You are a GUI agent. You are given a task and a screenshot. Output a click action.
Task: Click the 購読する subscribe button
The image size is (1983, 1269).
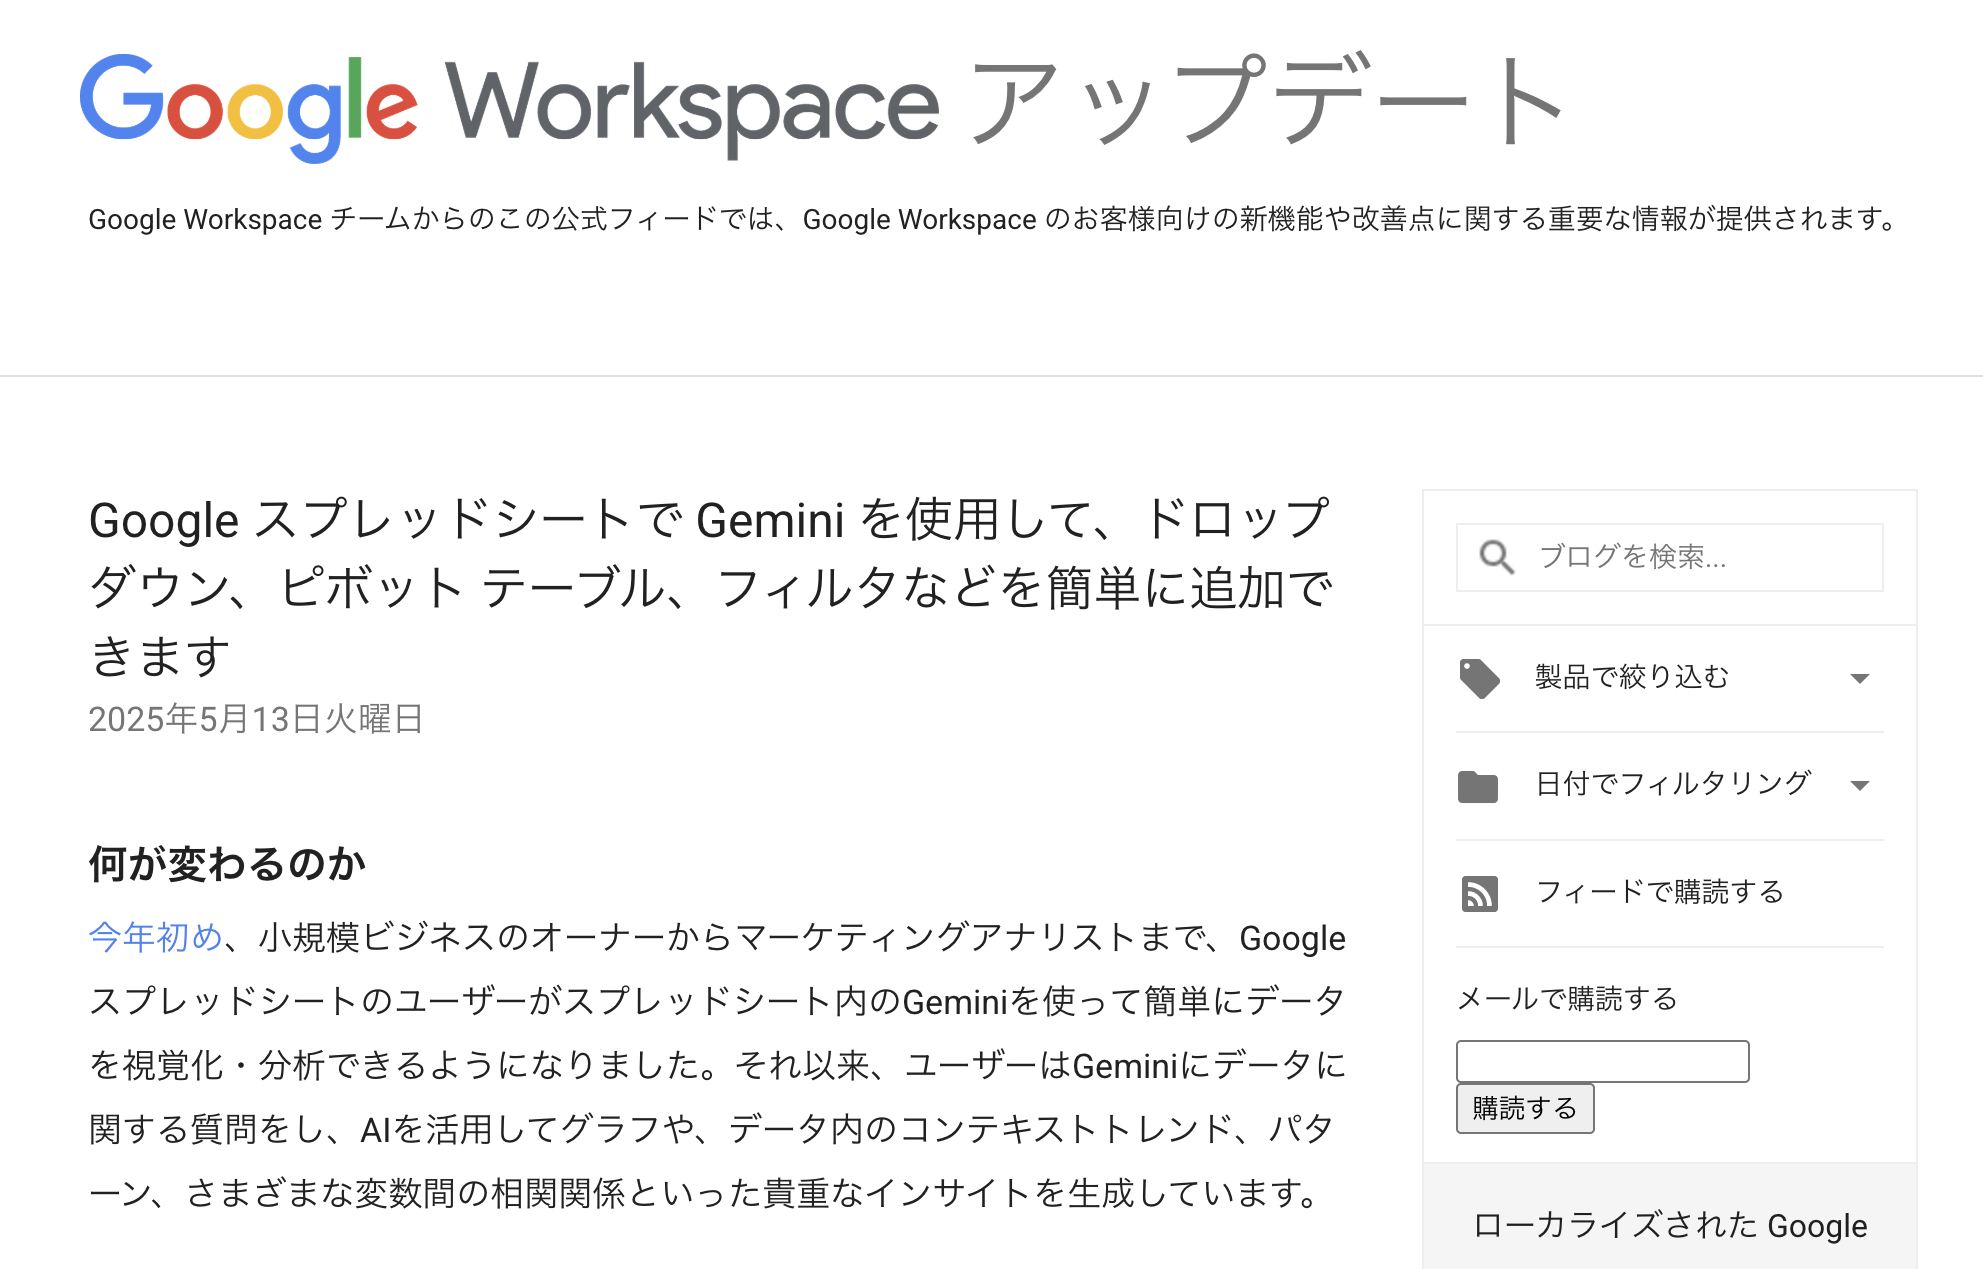point(1524,1108)
